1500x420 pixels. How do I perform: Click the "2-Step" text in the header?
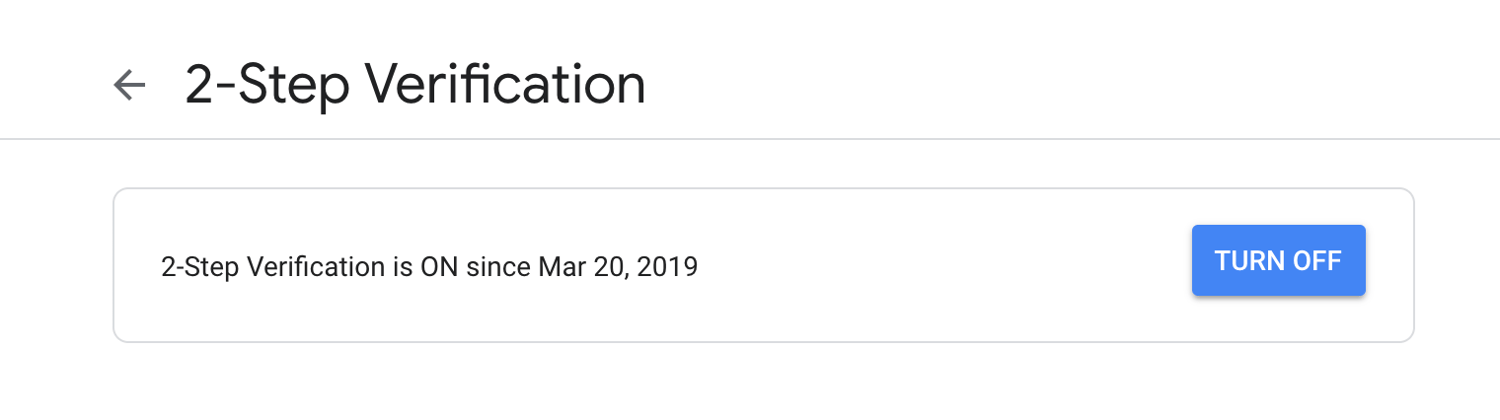267,85
